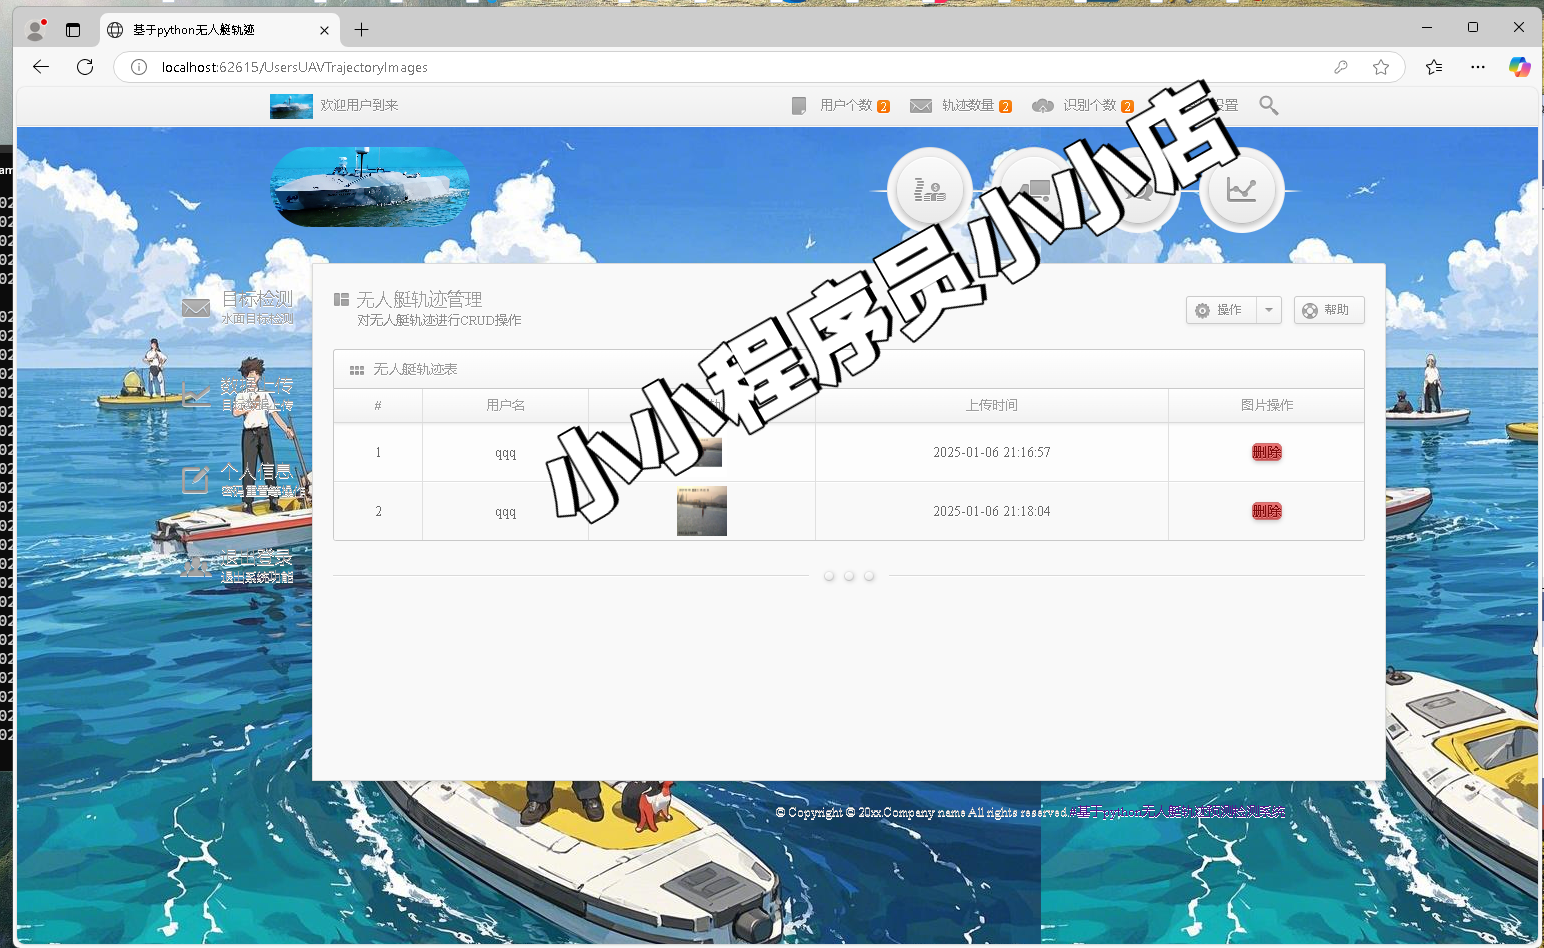
Task: Click the large unmanned boat banner image
Action: [370, 187]
